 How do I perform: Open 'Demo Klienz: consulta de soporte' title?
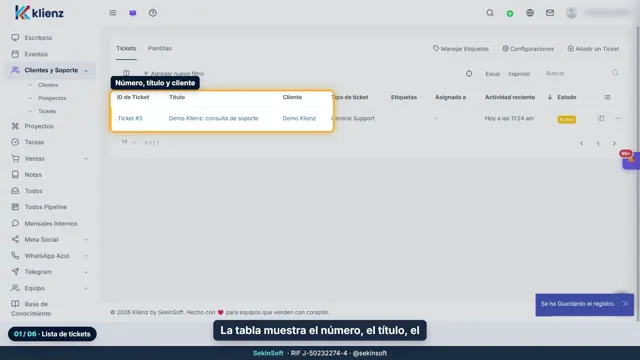click(x=213, y=118)
